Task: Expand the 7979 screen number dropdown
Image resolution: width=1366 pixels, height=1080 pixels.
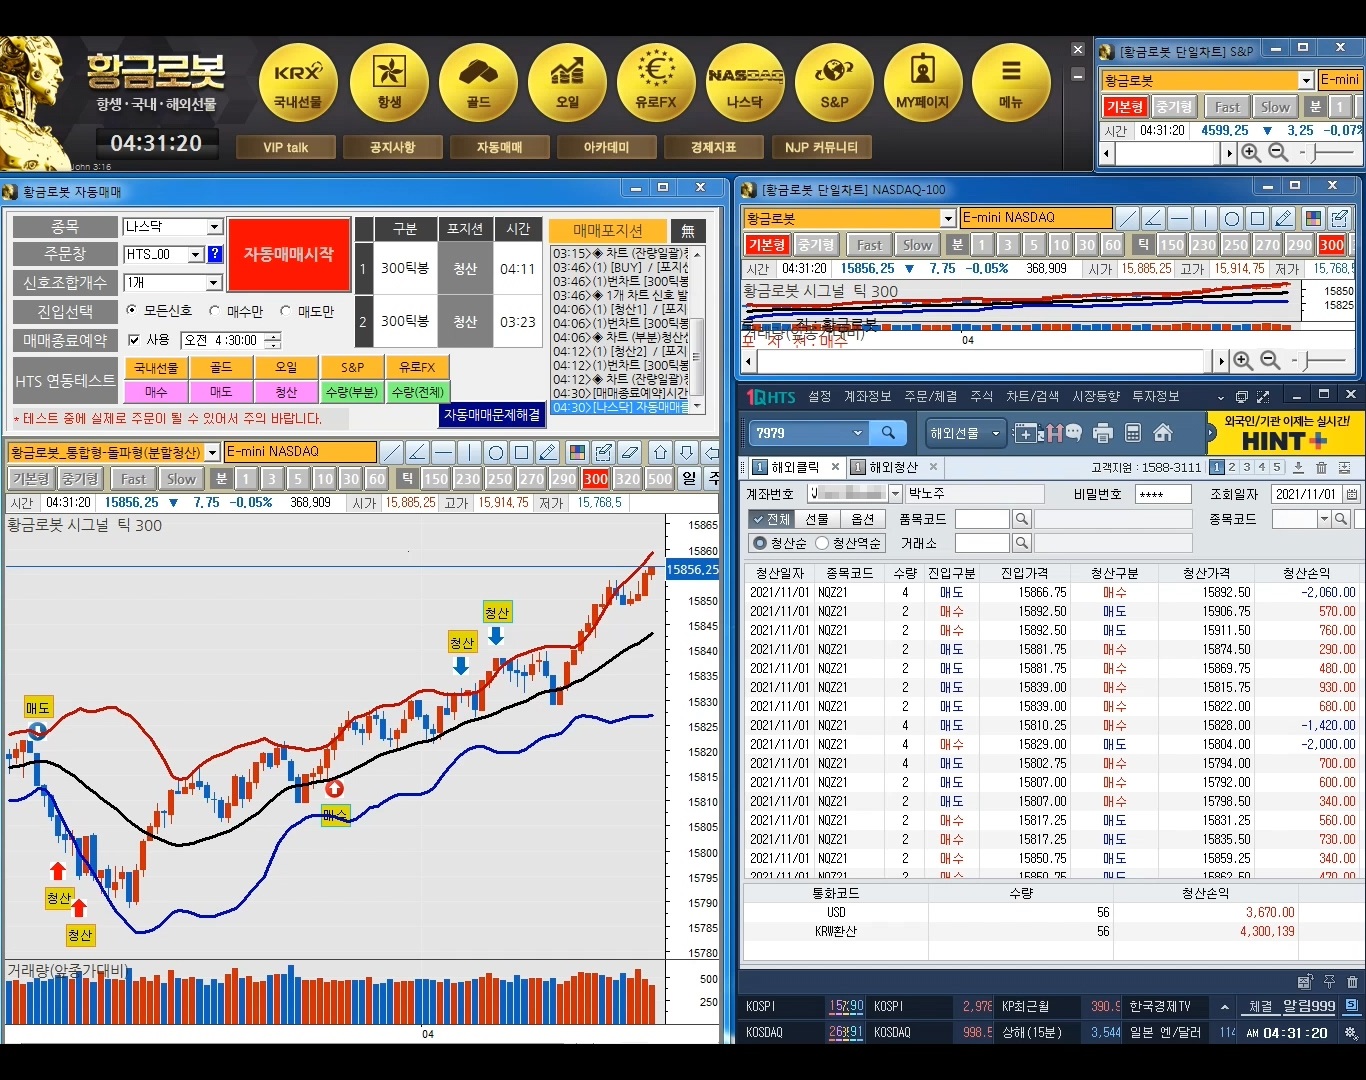Action: pos(857,433)
